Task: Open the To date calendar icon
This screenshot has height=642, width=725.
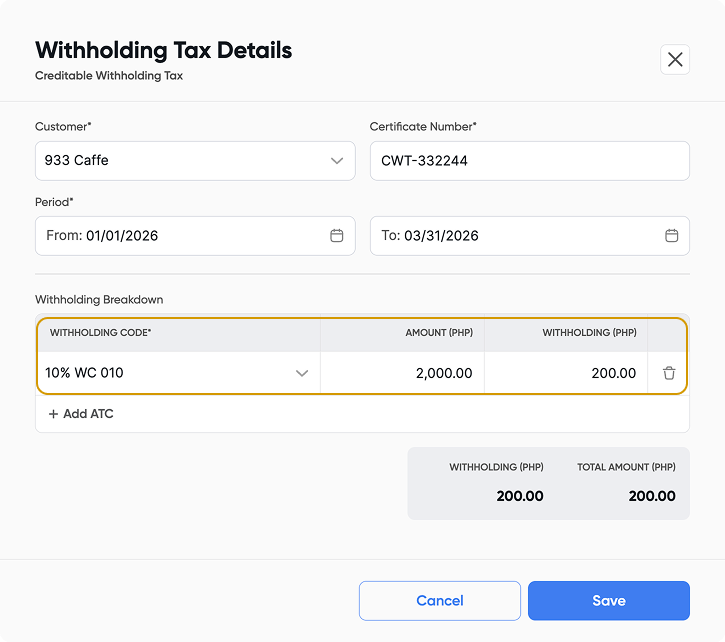Action: click(x=672, y=236)
